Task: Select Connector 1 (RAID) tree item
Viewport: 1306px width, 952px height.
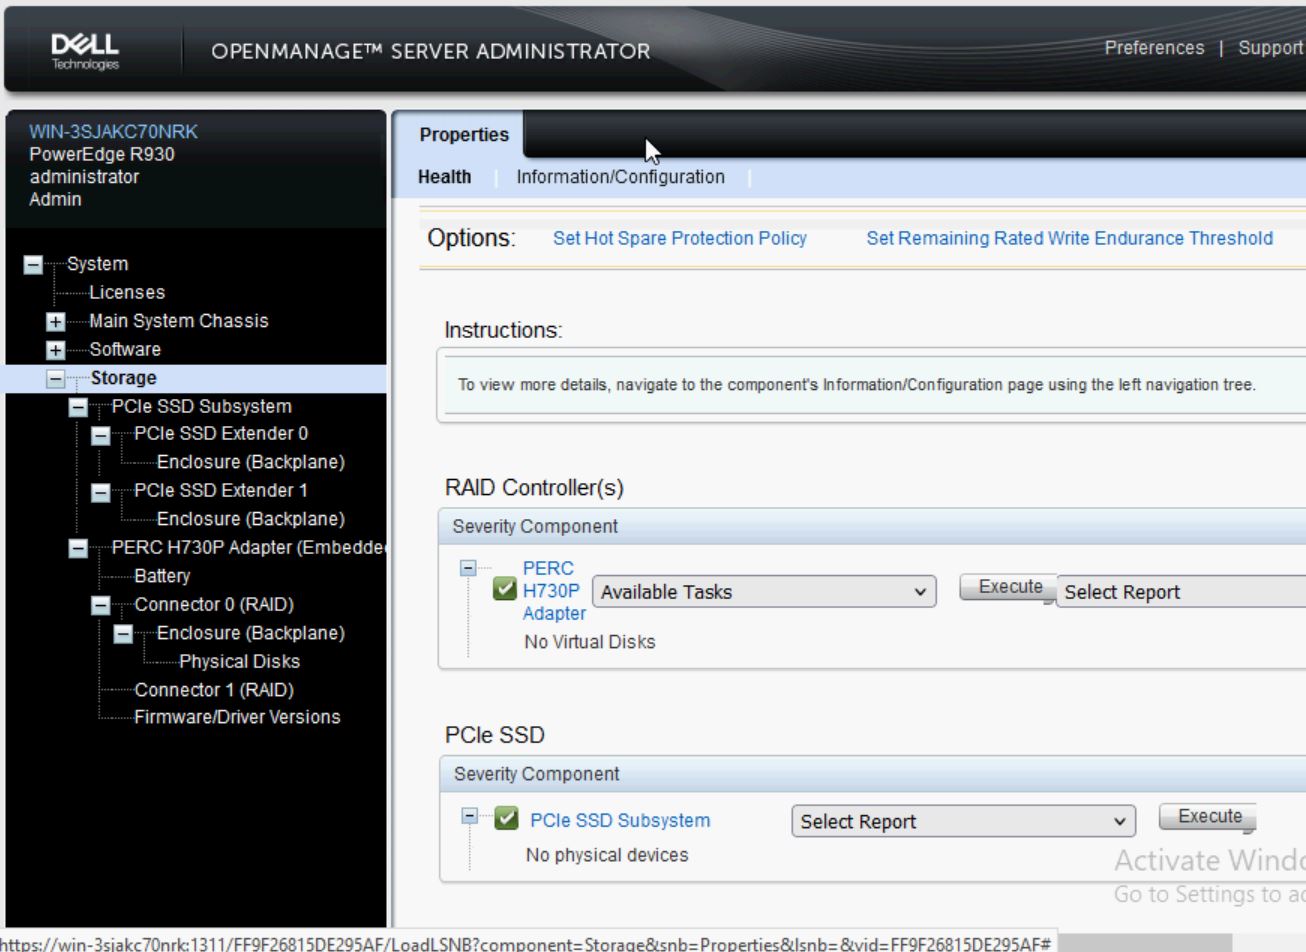Action: point(214,690)
